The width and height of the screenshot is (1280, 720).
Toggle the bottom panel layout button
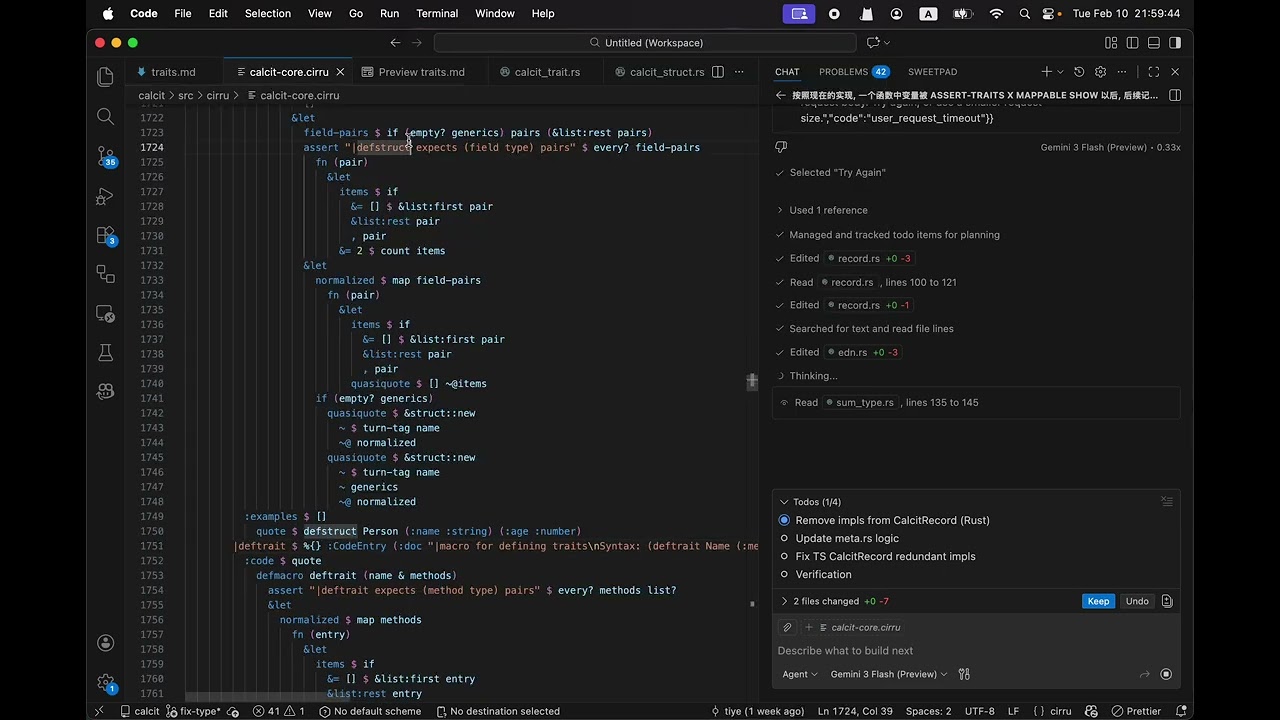pos(1153,43)
